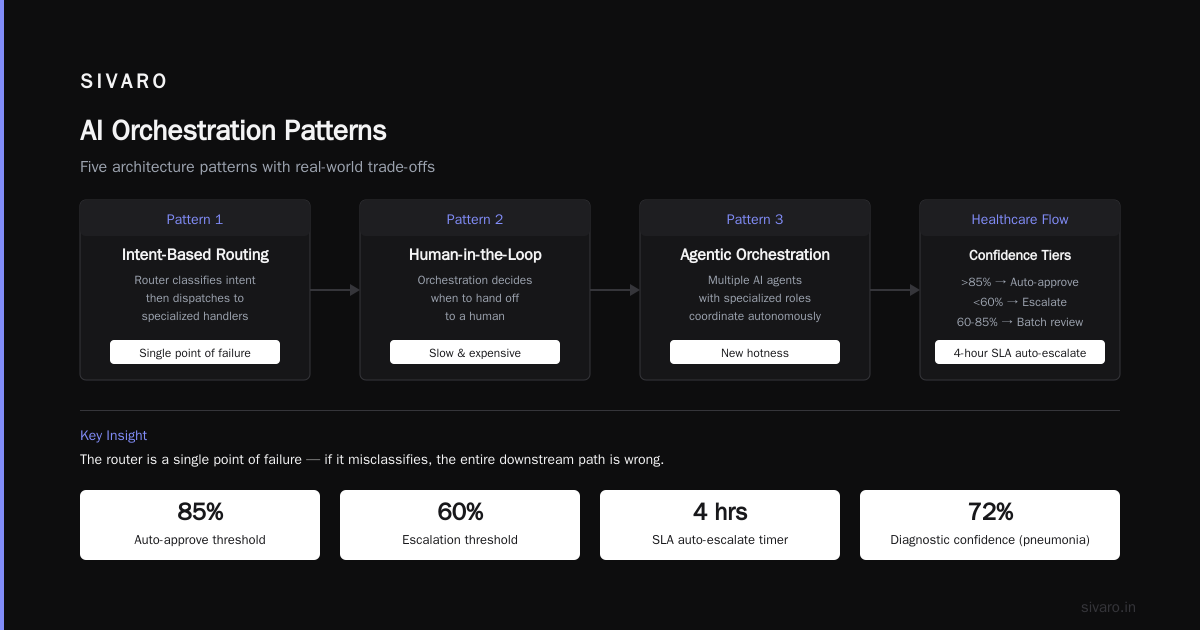Click the 4-hour SLA auto-escalate badge
Screen dimensions: 1200x630
[1020, 352]
